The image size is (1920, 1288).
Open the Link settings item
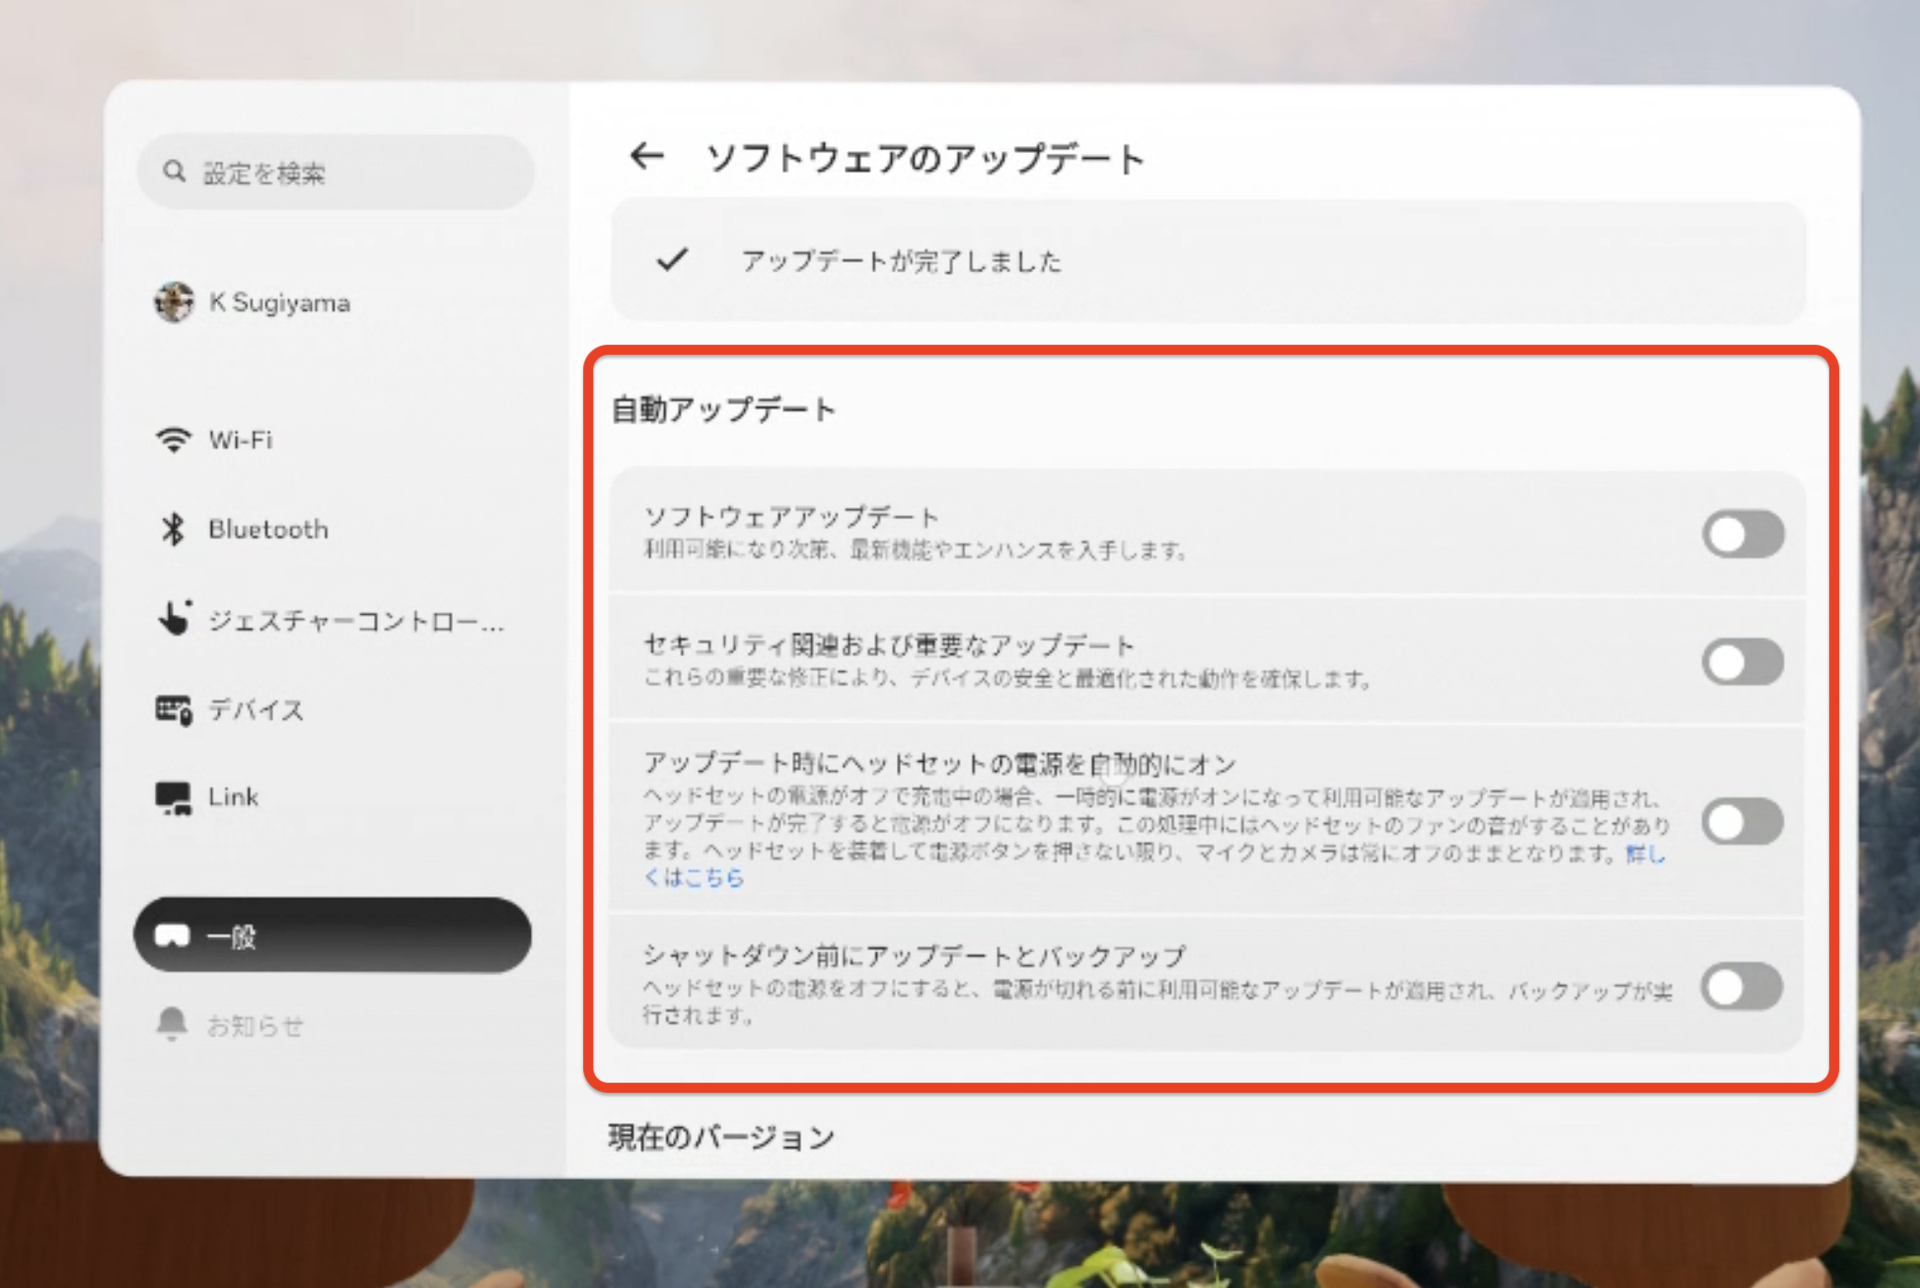coord(333,797)
